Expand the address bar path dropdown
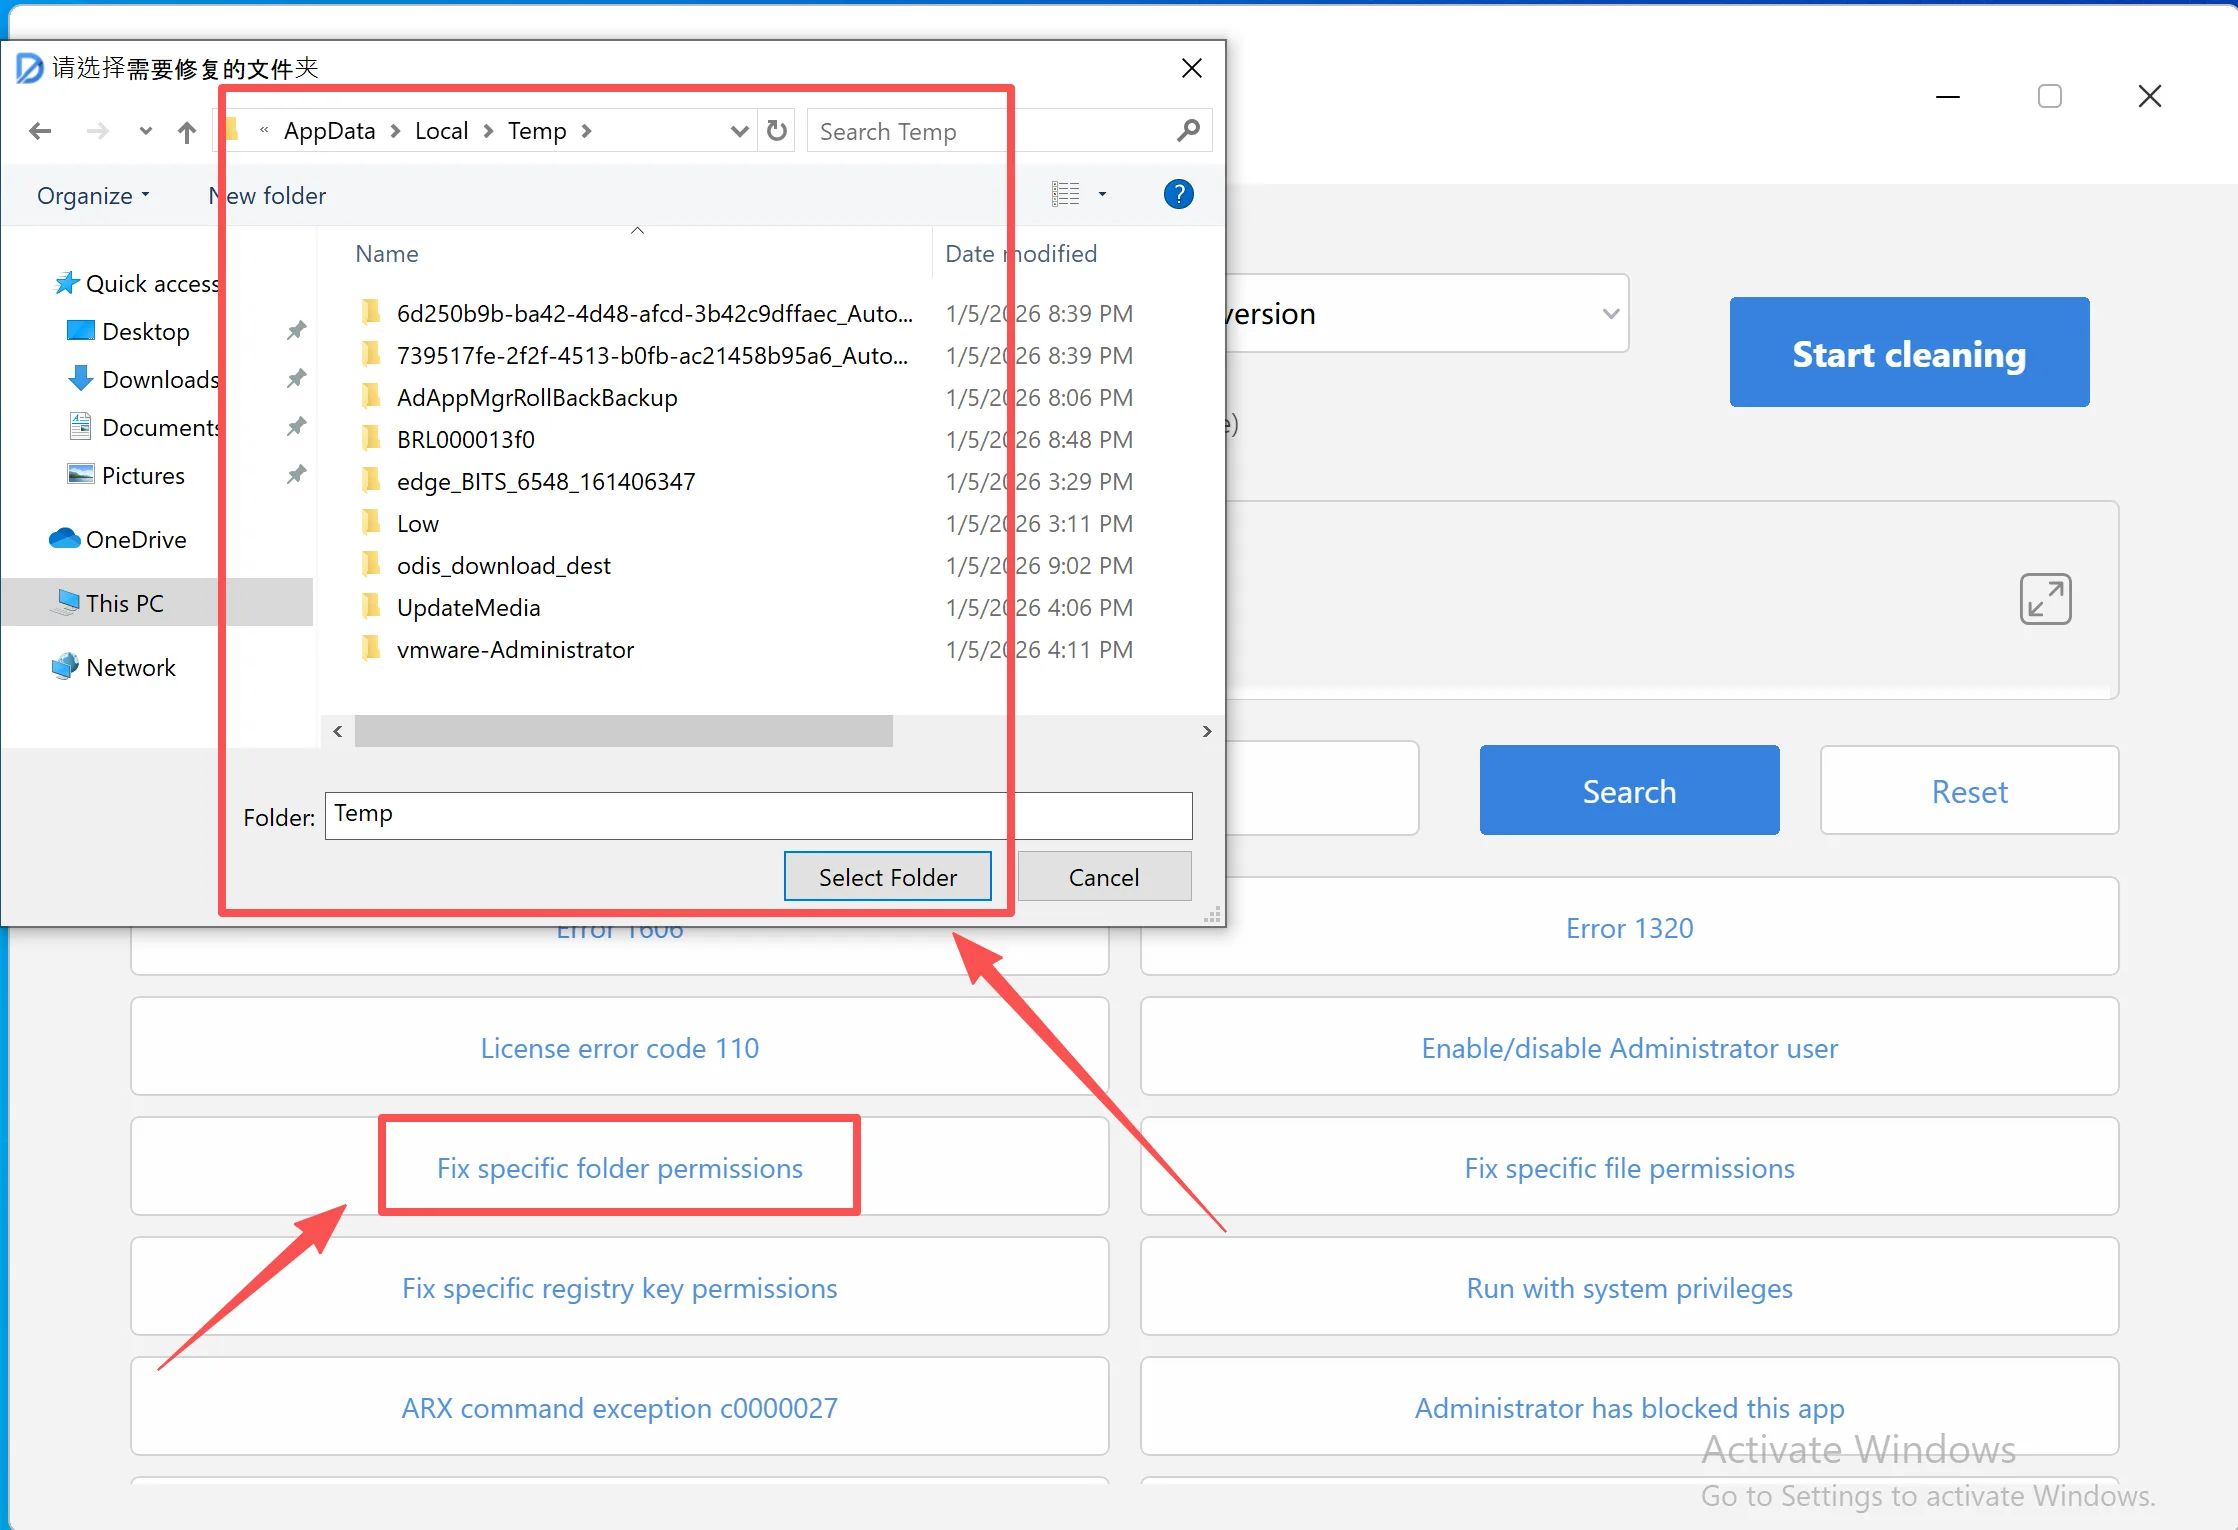Screen dimensions: 2238x1530 [x=739, y=131]
